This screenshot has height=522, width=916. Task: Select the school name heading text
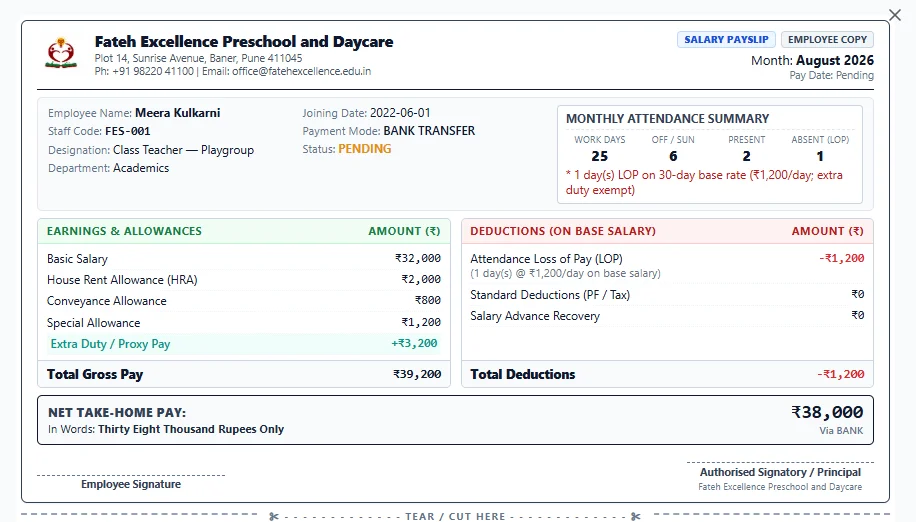(x=244, y=42)
